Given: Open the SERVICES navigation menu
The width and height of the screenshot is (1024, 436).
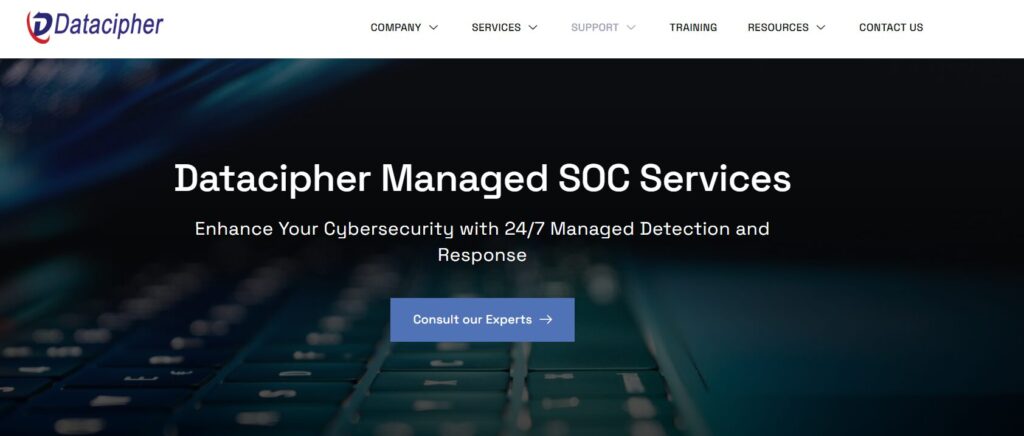Looking at the screenshot, I should [496, 27].
